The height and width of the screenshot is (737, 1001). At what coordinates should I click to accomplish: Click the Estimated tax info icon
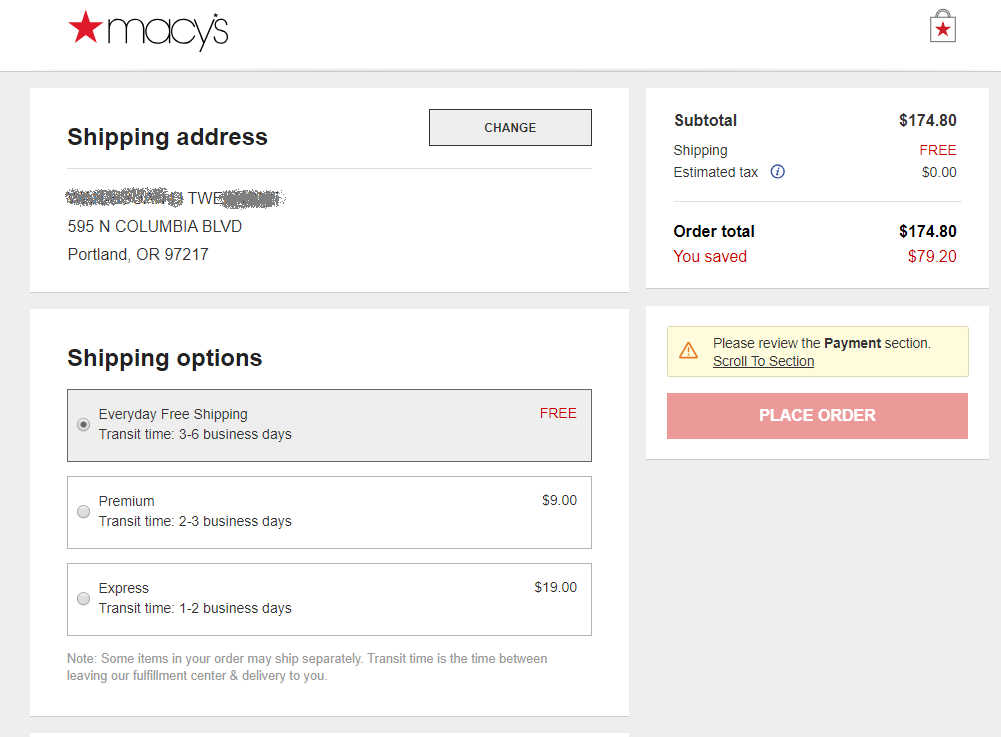[778, 172]
